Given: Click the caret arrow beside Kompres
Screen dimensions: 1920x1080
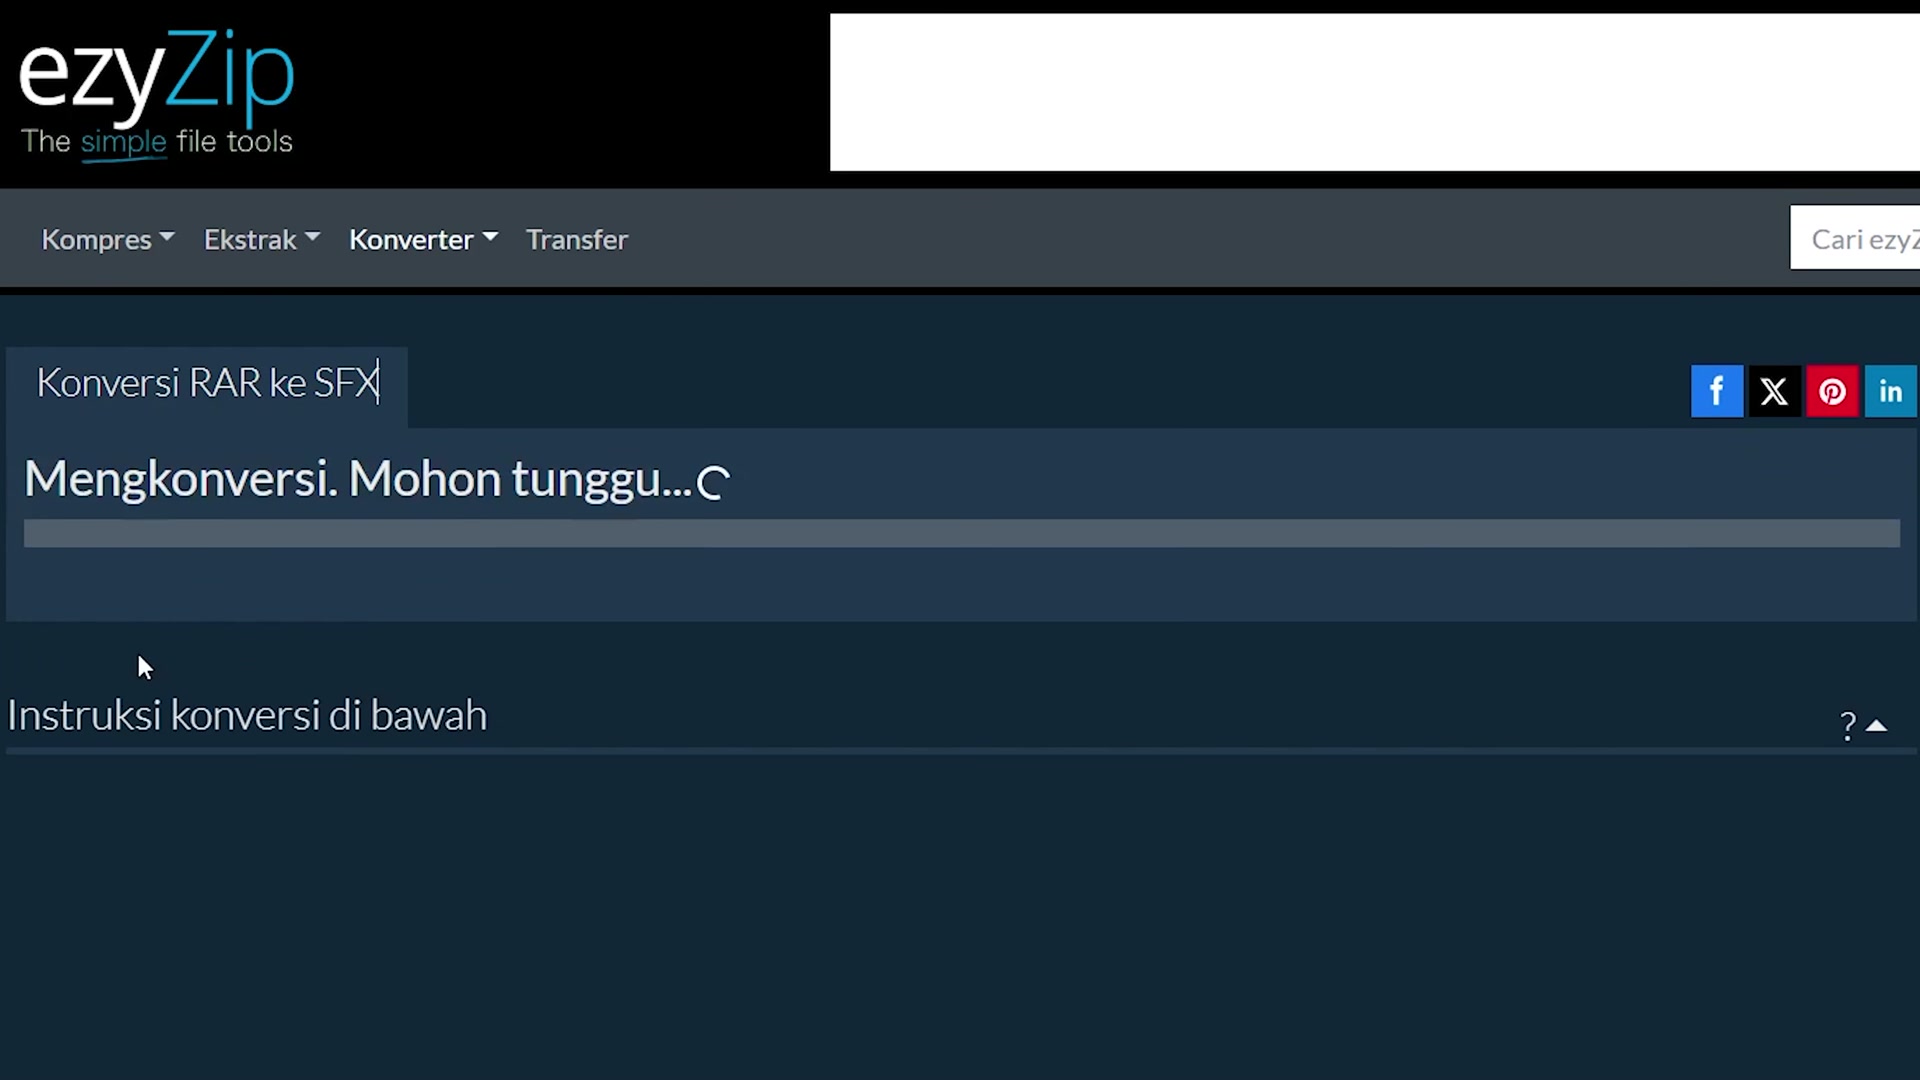Looking at the screenshot, I should [x=167, y=237].
